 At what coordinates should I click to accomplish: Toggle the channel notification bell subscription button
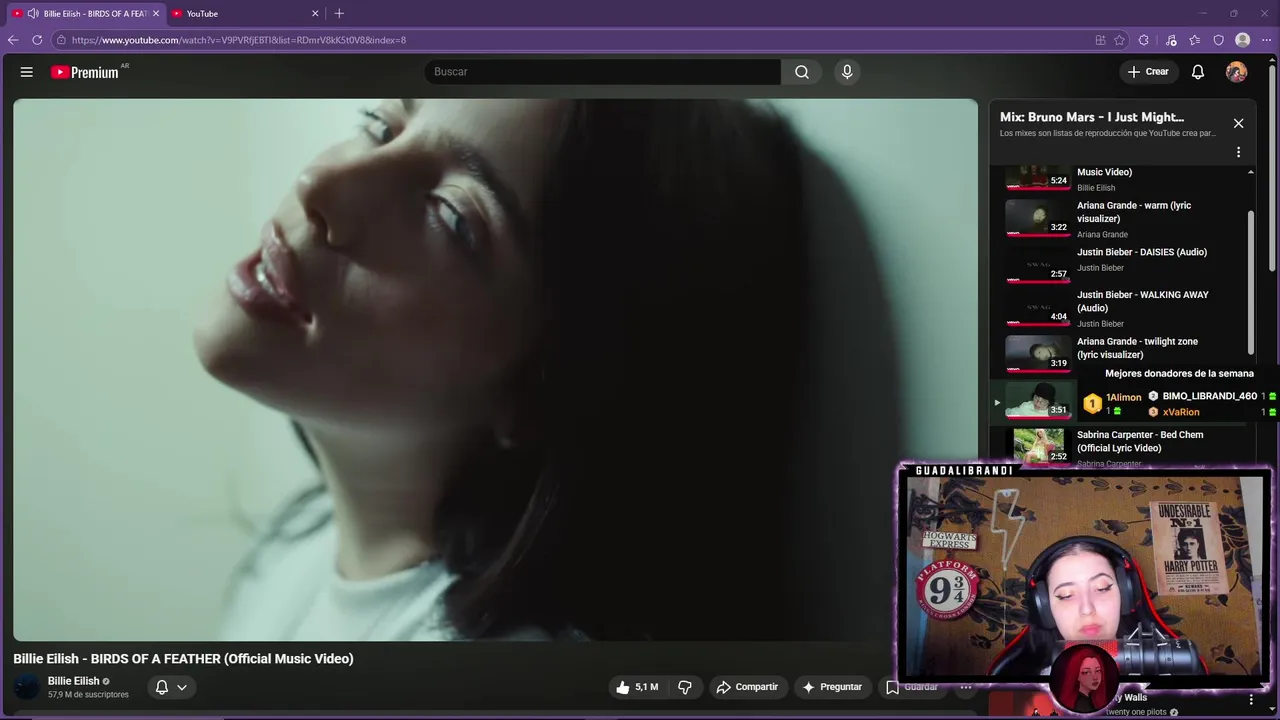pyautogui.click(x=171, y=687)
